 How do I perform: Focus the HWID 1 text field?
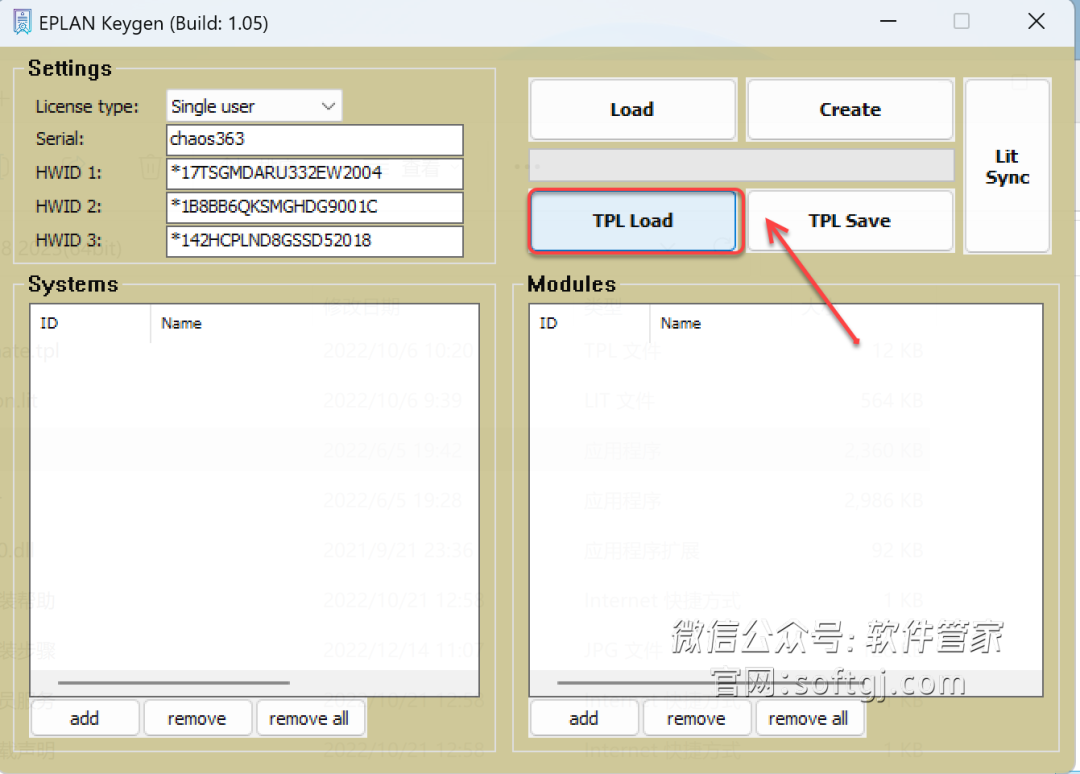[315, 173]
